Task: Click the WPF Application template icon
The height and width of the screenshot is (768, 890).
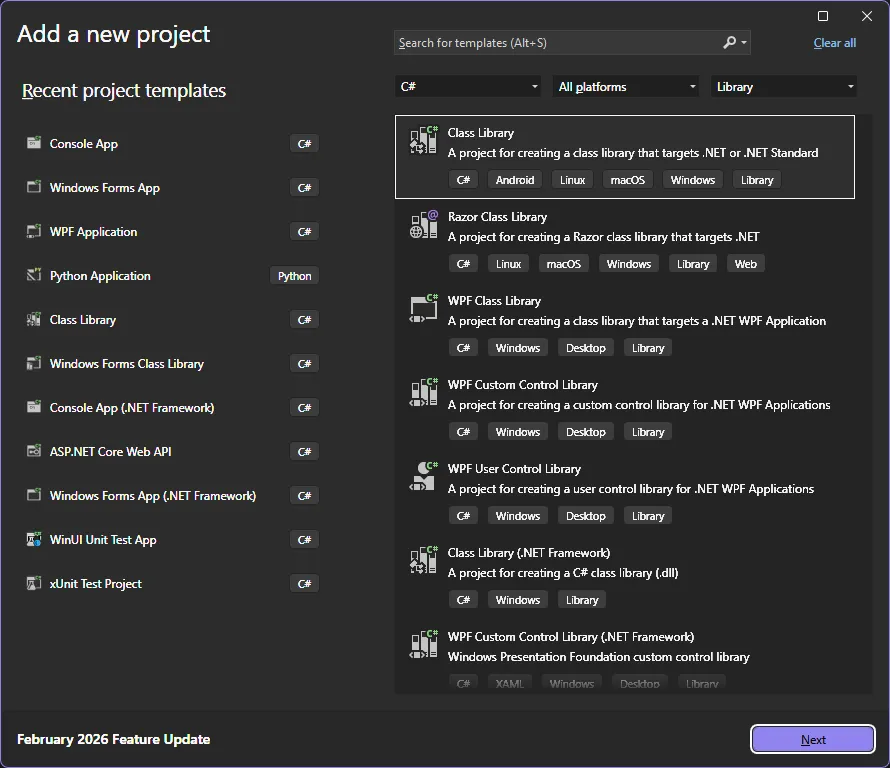Action: 34,231
